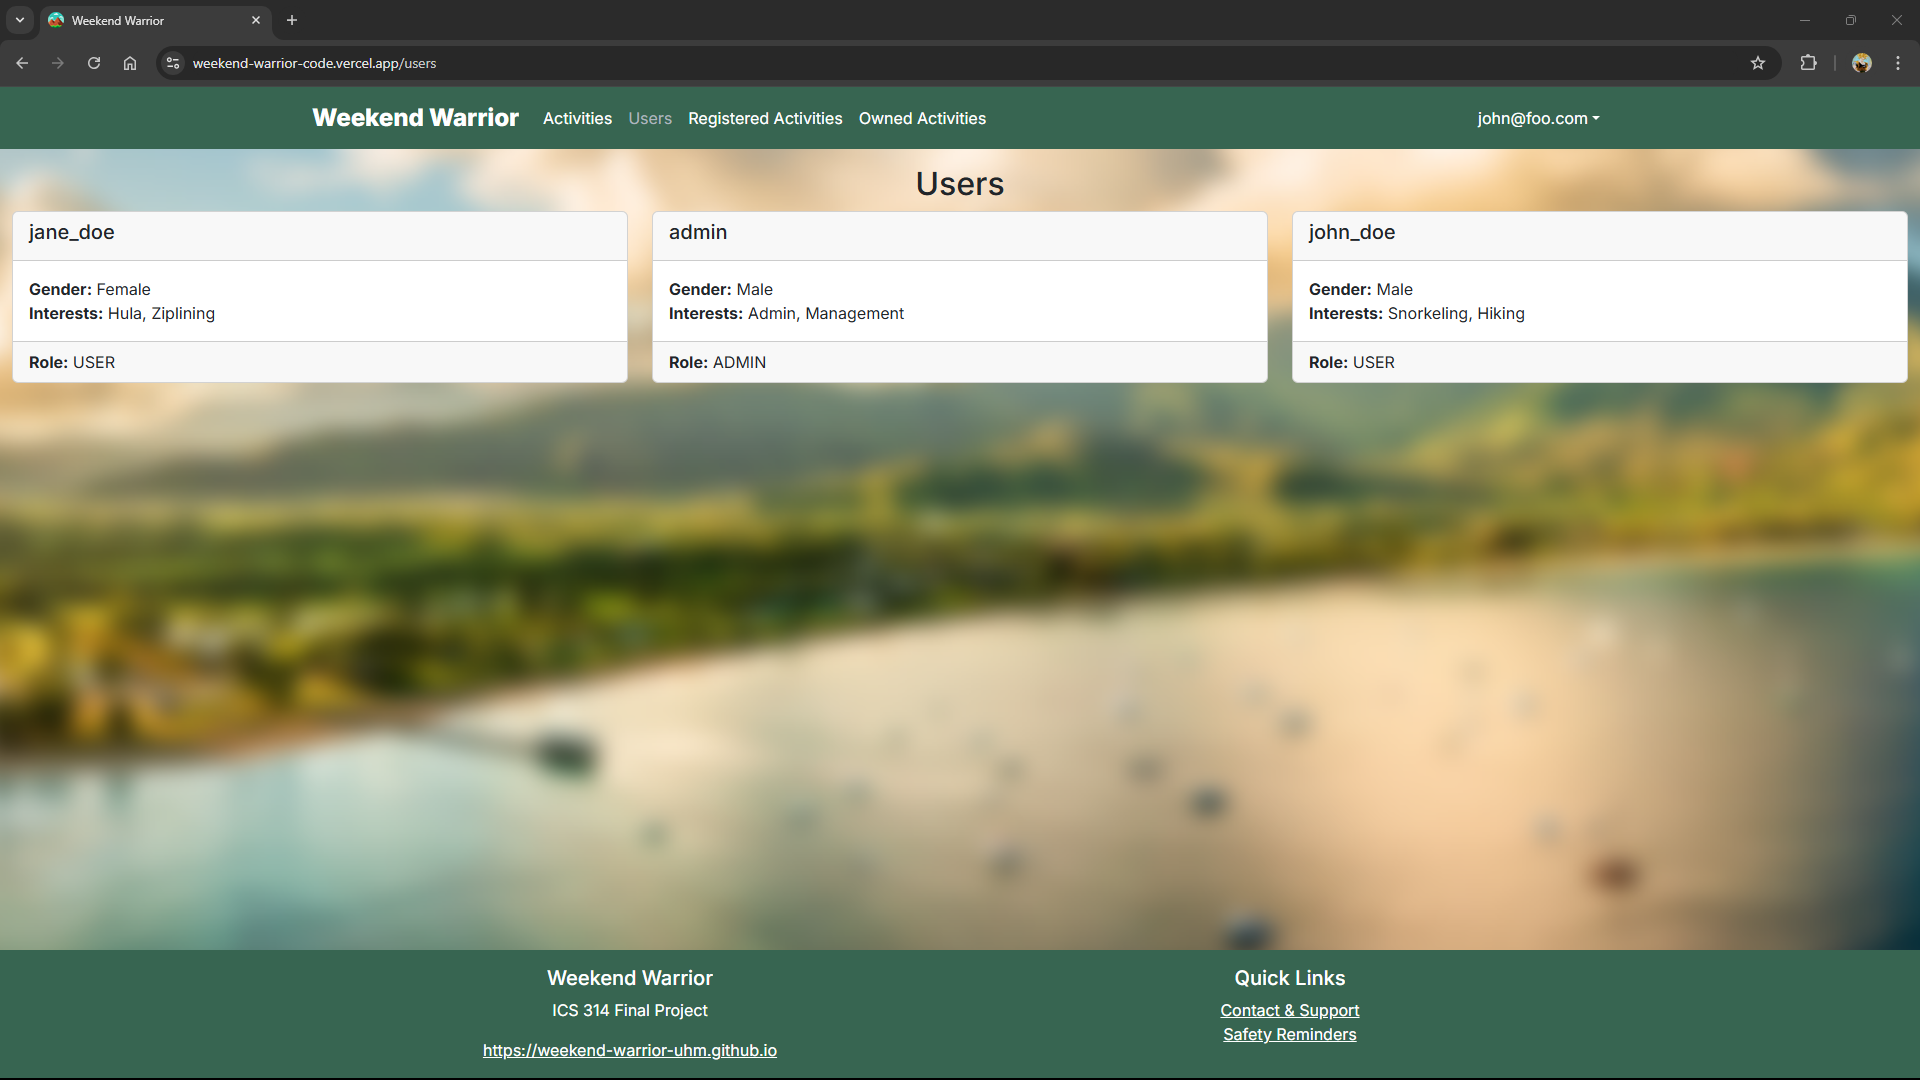The height and width of the screenshot is (1080, 1920).
Task: Open the john@foo.com account dropdown
Action: click(1537, 118)
